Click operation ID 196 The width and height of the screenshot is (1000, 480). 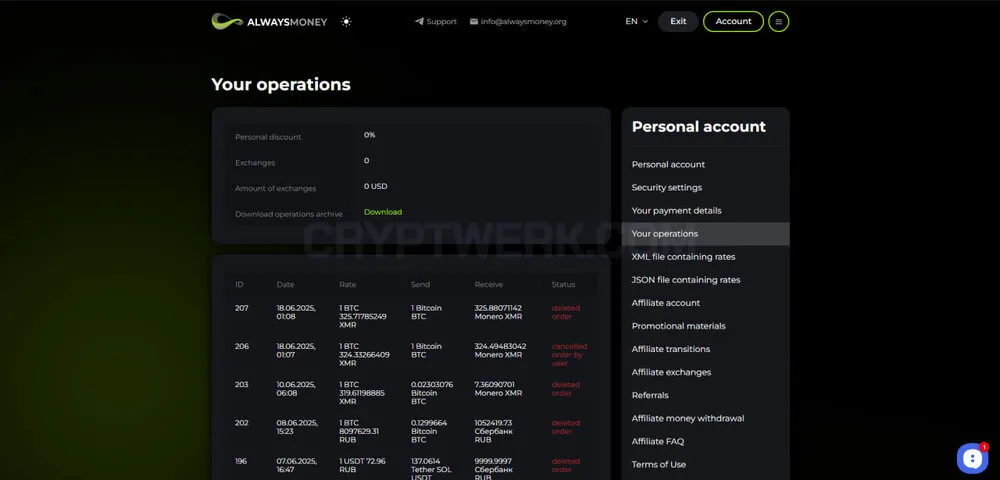[x=241, y=461]
